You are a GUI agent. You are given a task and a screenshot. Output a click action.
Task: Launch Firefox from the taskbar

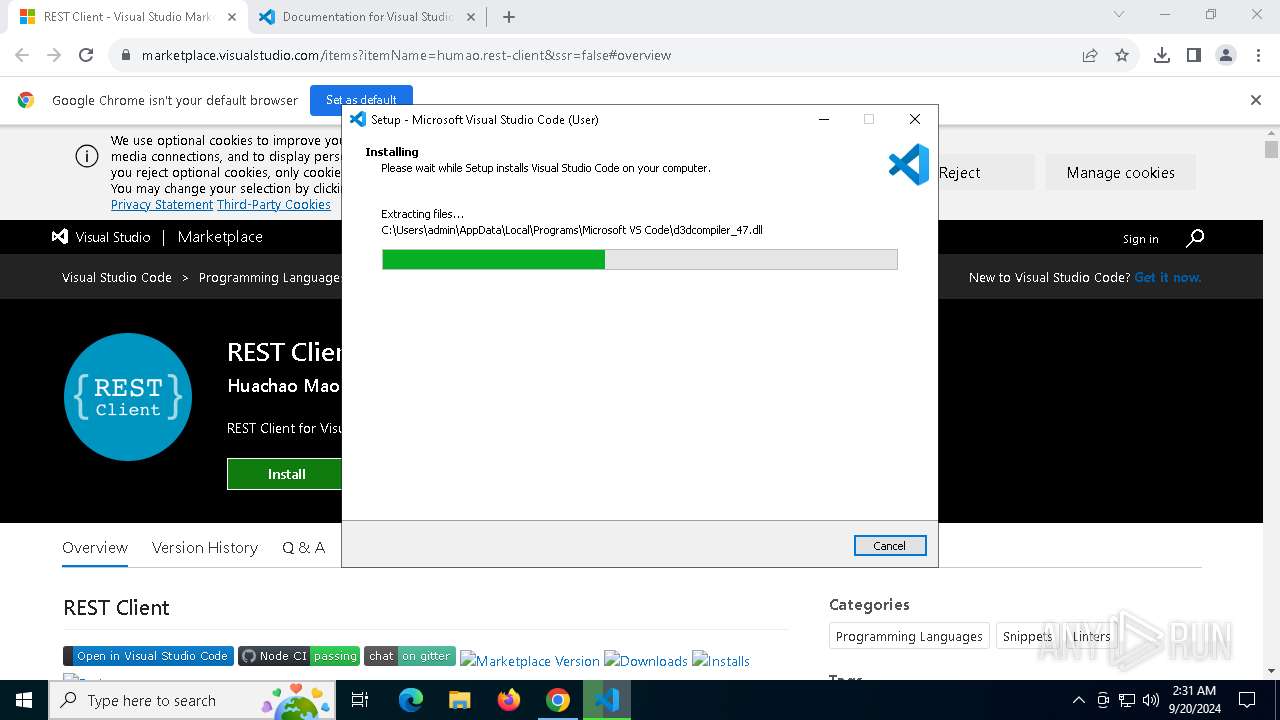coord(509,700)
